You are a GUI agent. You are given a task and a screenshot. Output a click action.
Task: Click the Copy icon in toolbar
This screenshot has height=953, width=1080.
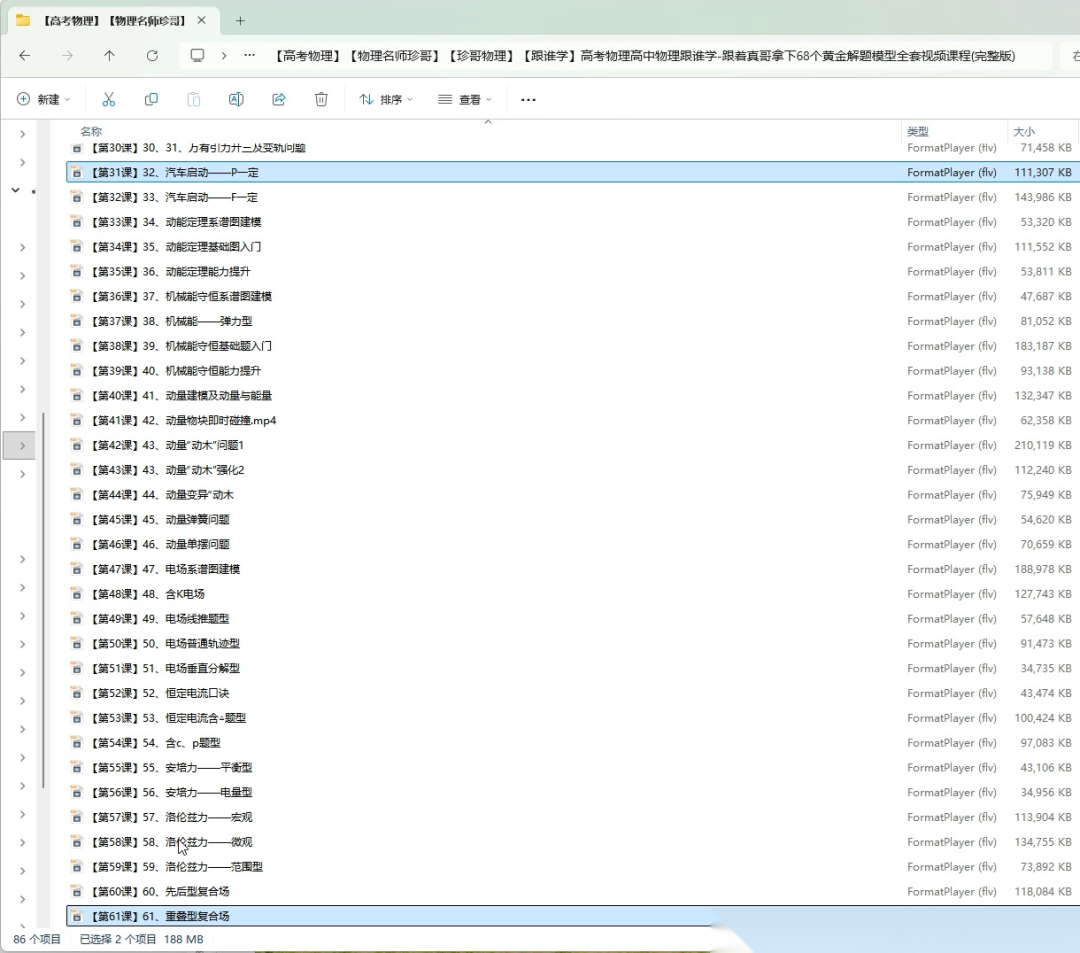[151, 99]
